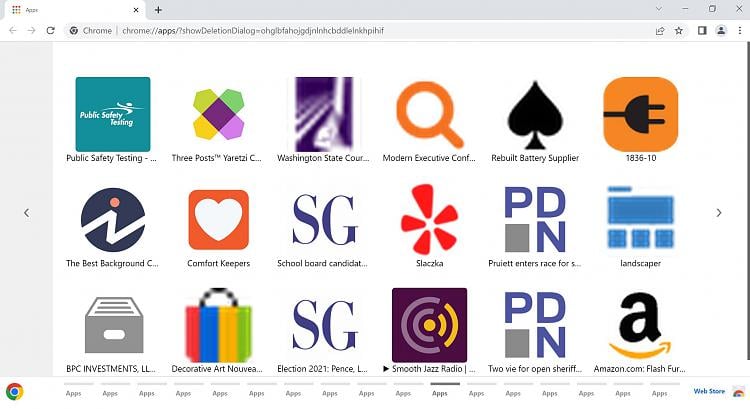The width and height of the screenshot is (750, 409).
Task: Open Slaczka red burst icon
Action: point(430,219)
